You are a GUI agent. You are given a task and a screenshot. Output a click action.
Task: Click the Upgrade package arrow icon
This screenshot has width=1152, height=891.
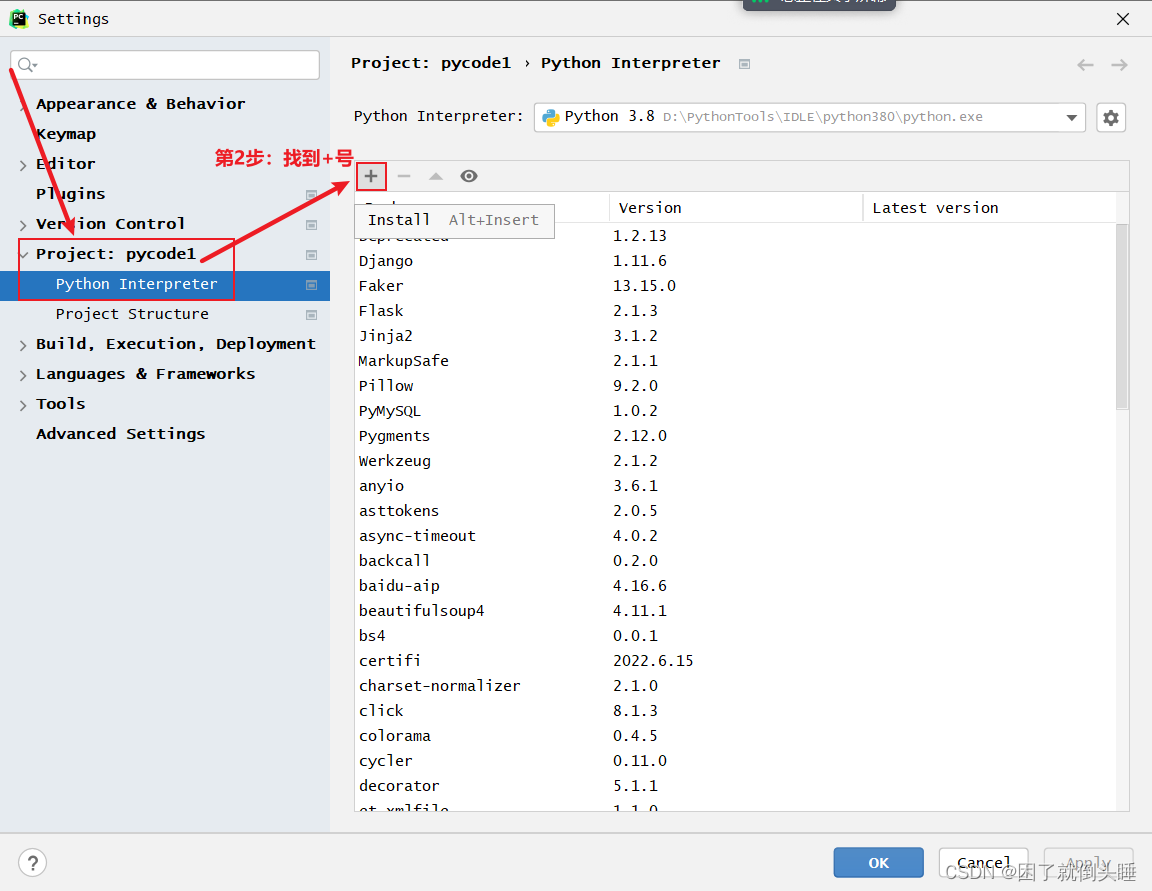pyautogui.click(x=436, y=176)
